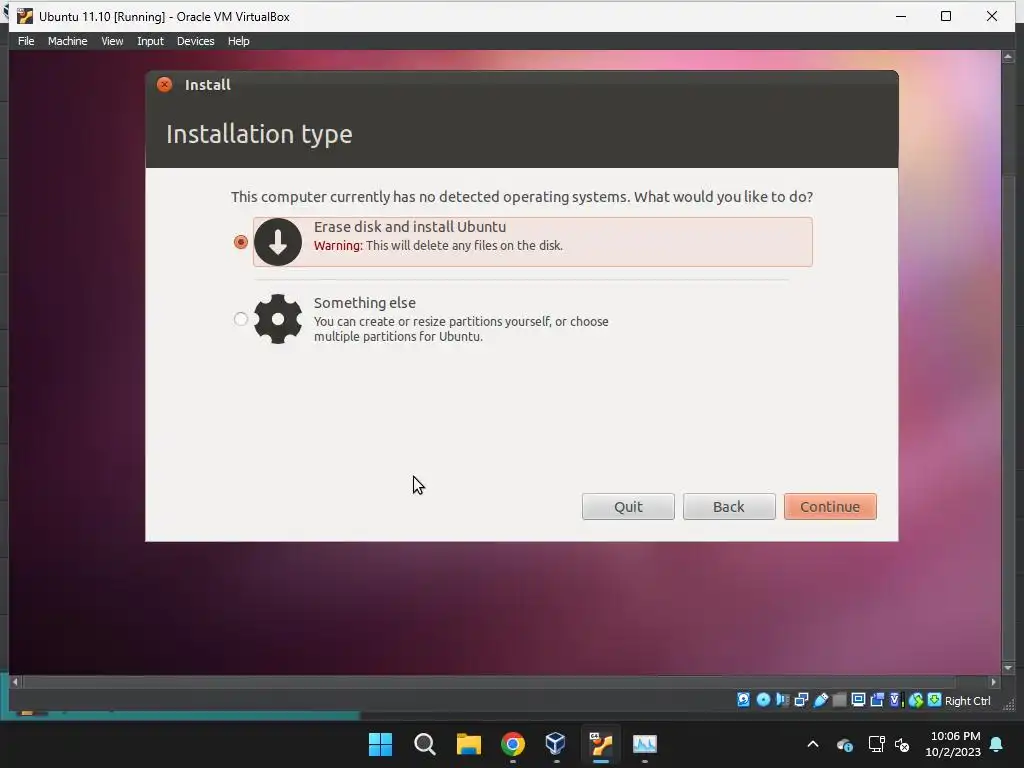Click the muted volume tray icon
Image resolution: width=1024 pixels, height=768 pixels.
[903, 744]
